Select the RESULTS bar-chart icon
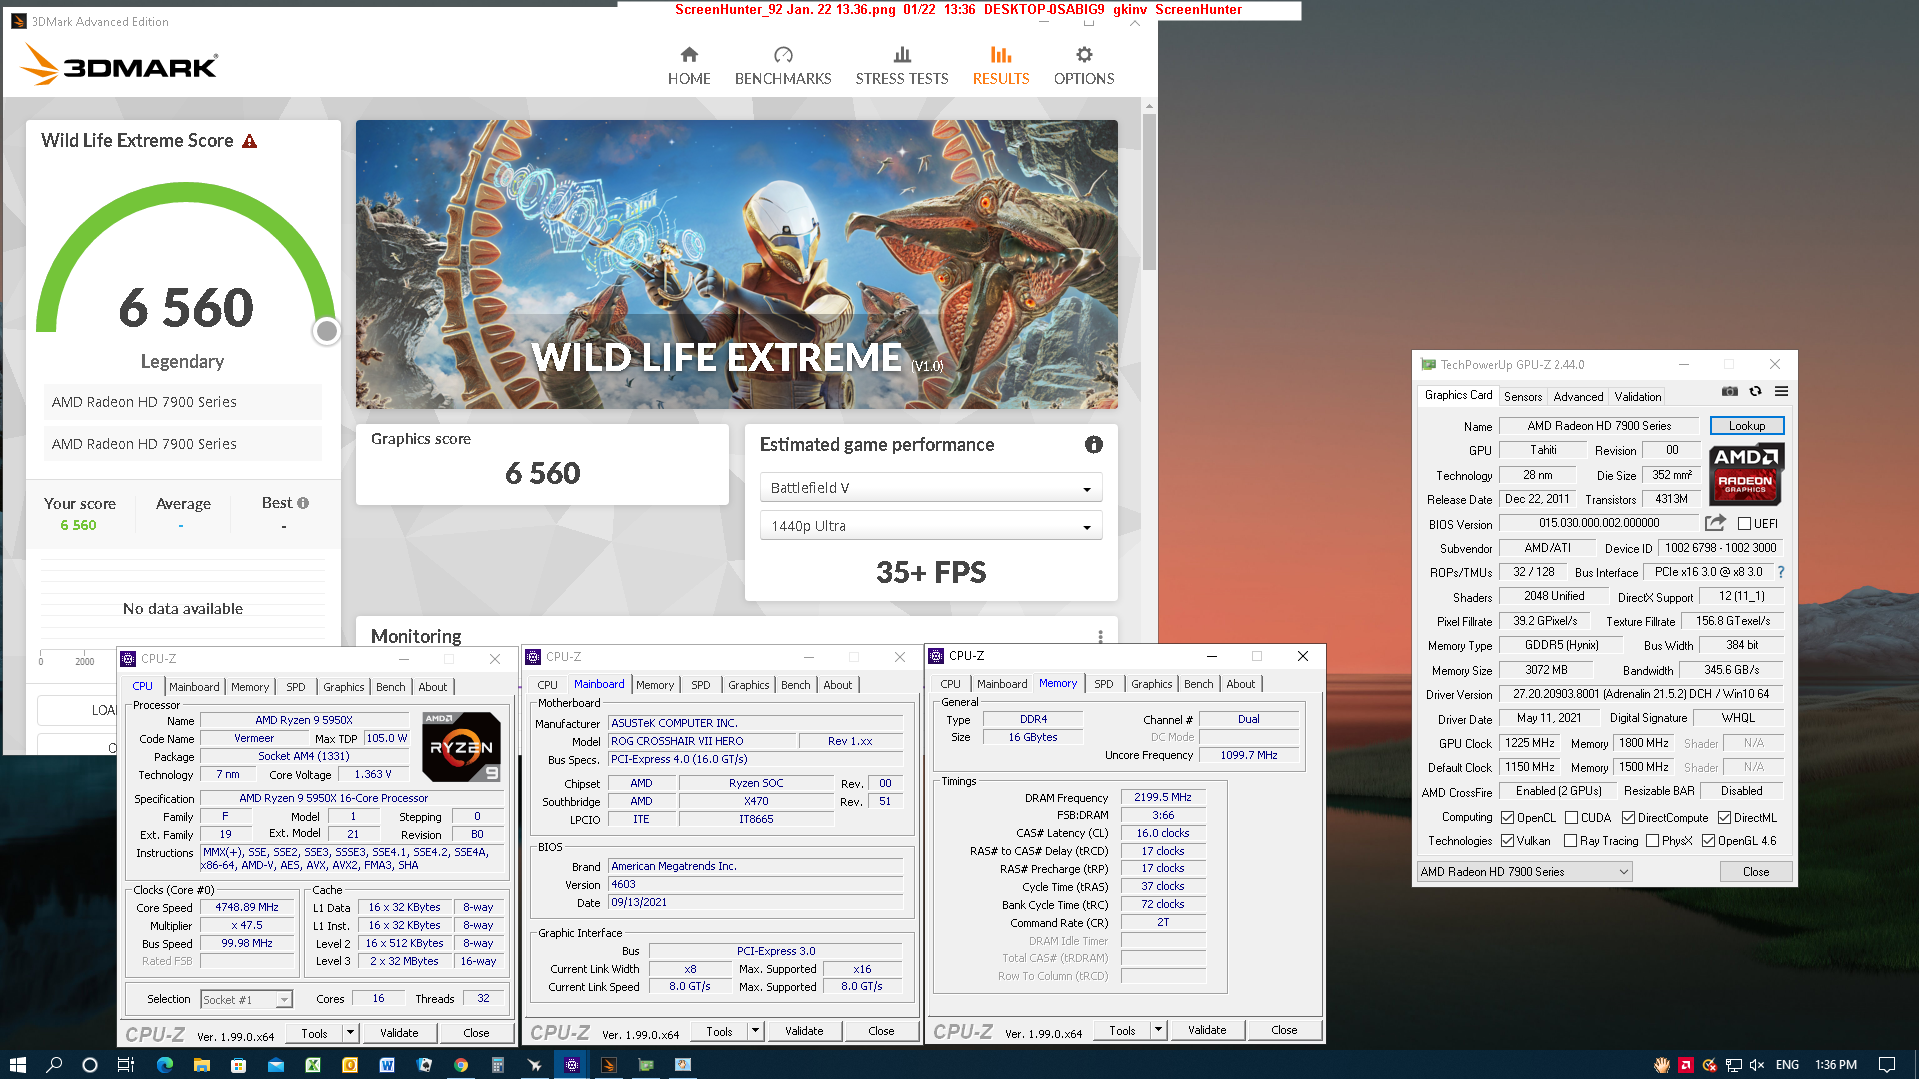Viewport: 1919px width, 1079px height. pos(1001,55)
